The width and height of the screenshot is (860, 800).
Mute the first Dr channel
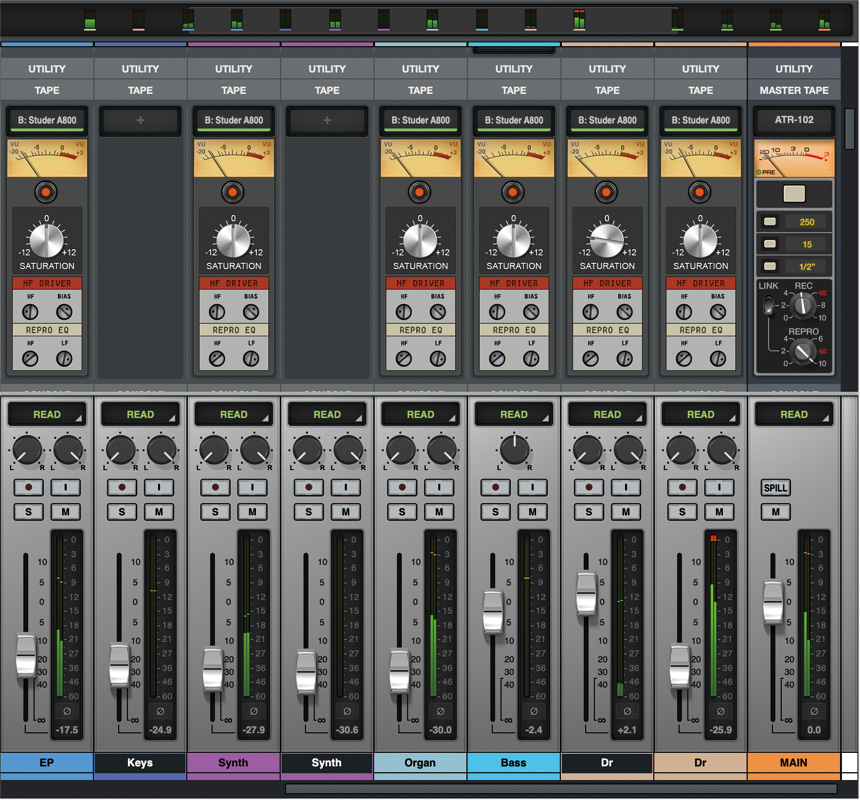(626, 512)
